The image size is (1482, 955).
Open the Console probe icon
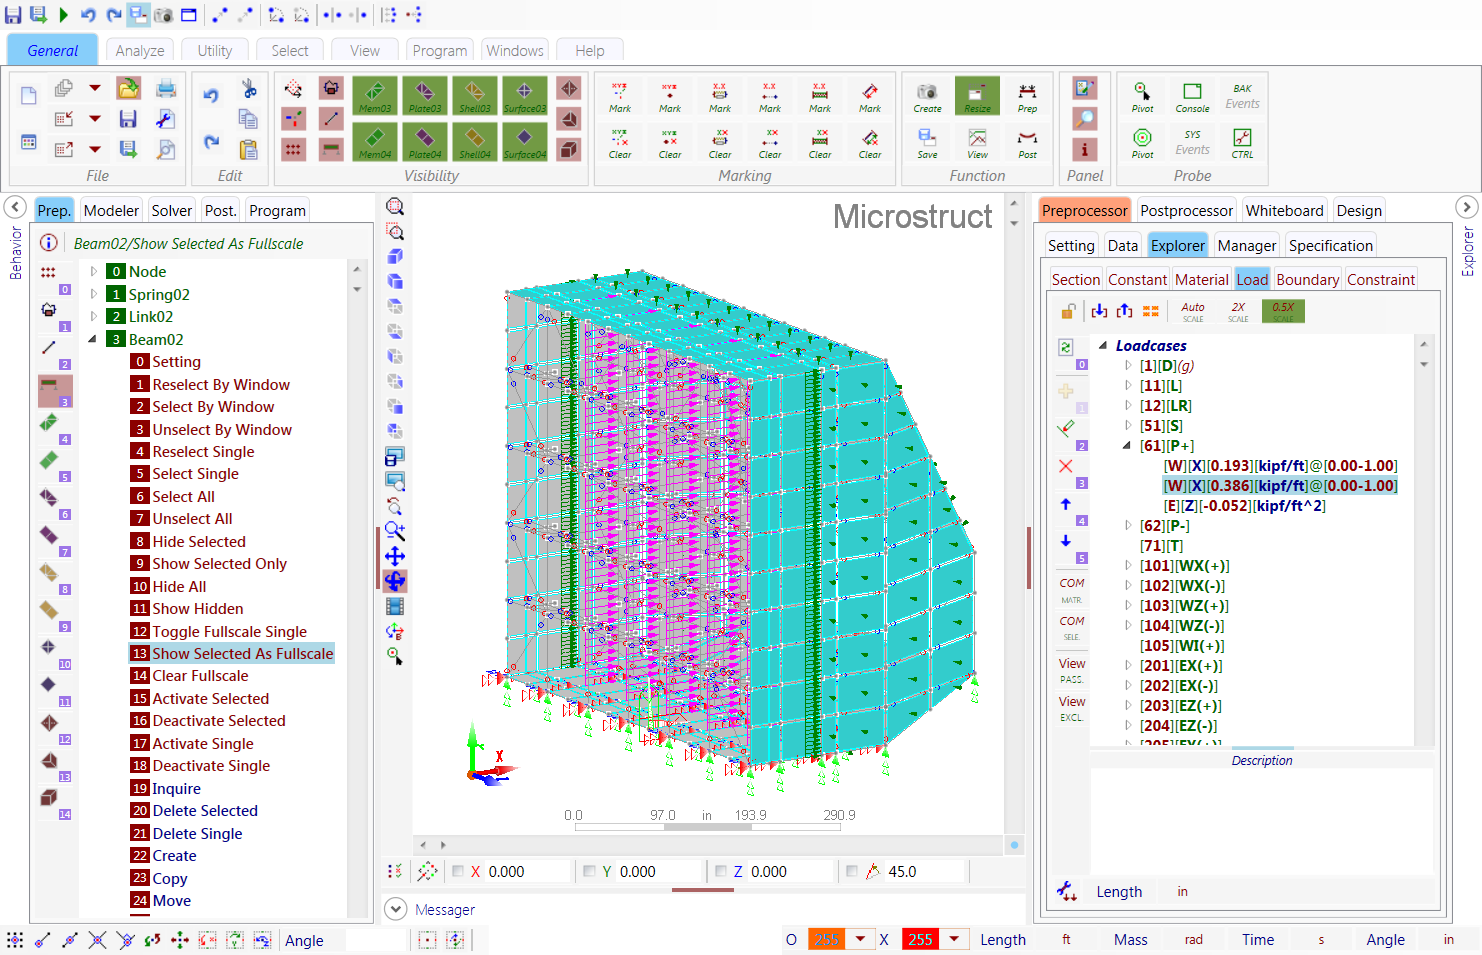click(1192, 96)
